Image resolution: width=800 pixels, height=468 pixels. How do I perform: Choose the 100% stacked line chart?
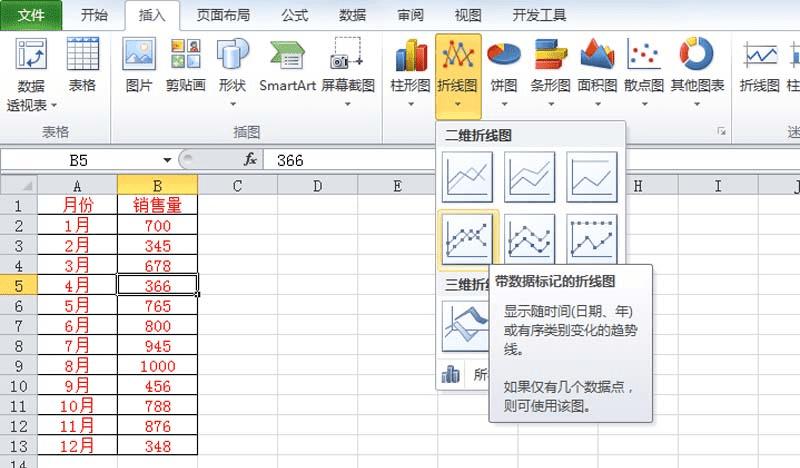coord(592,177)
